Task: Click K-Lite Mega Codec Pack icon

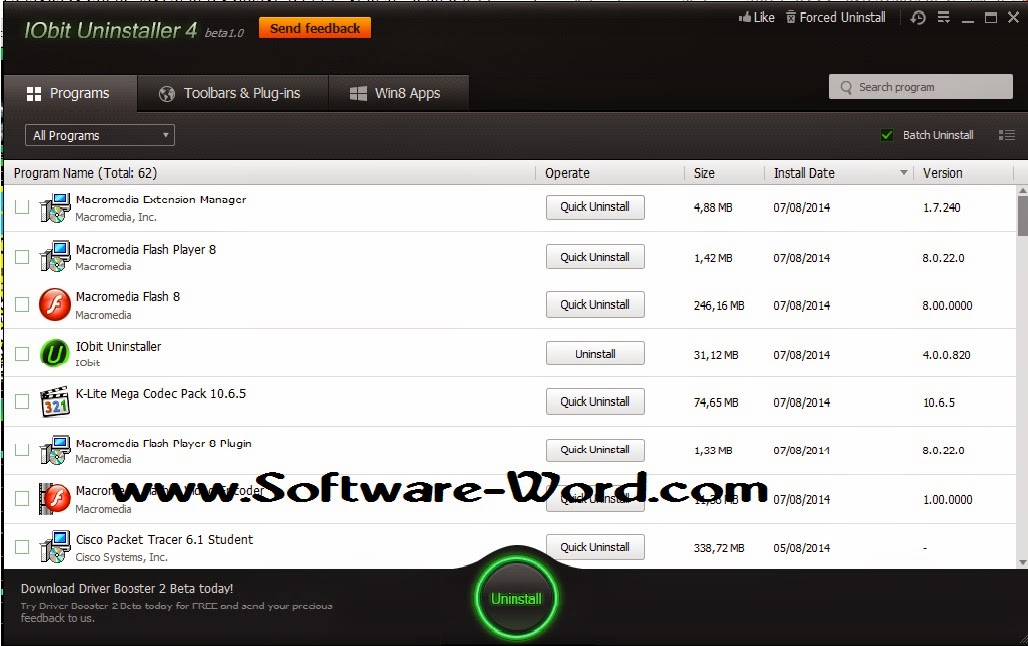Action: [x=54, y=401]
